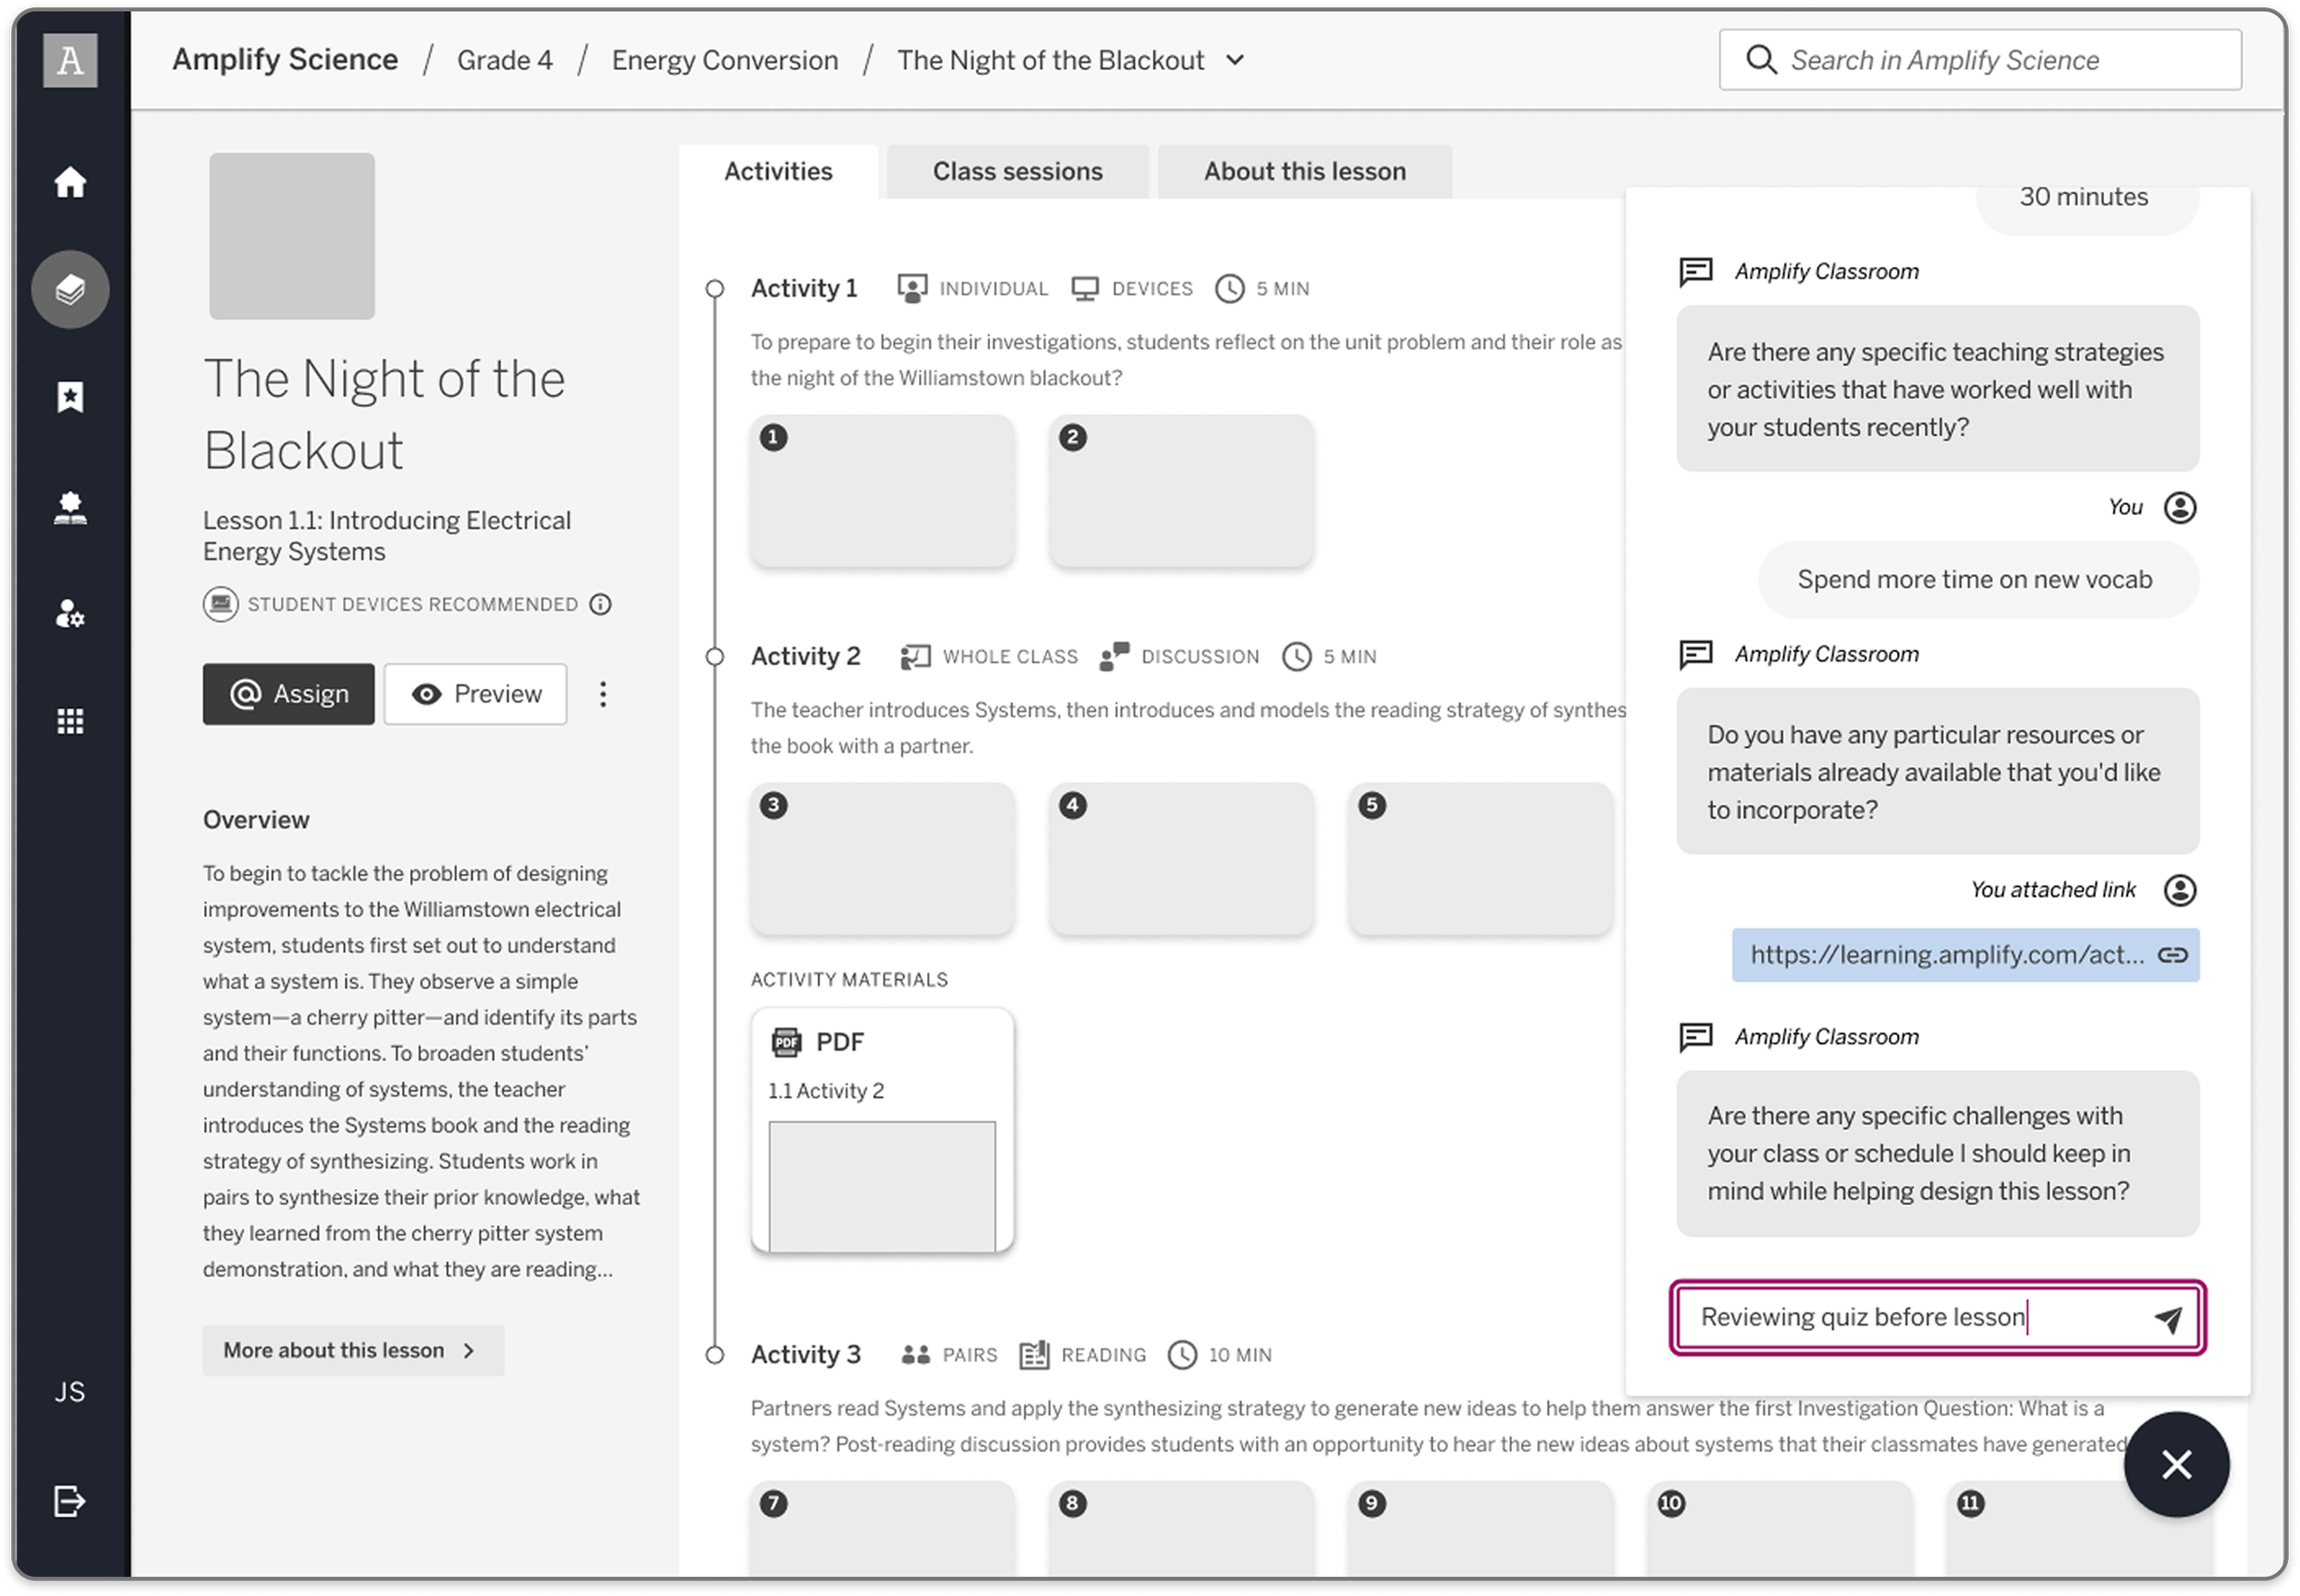Click the Search in Amplify Science field
The height and width of the screenshot is (1596, 2300).
[1980, 60]
